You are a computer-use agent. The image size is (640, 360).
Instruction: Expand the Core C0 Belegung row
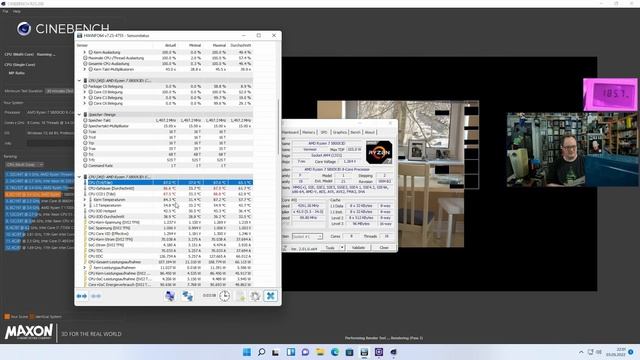point(84,92)
